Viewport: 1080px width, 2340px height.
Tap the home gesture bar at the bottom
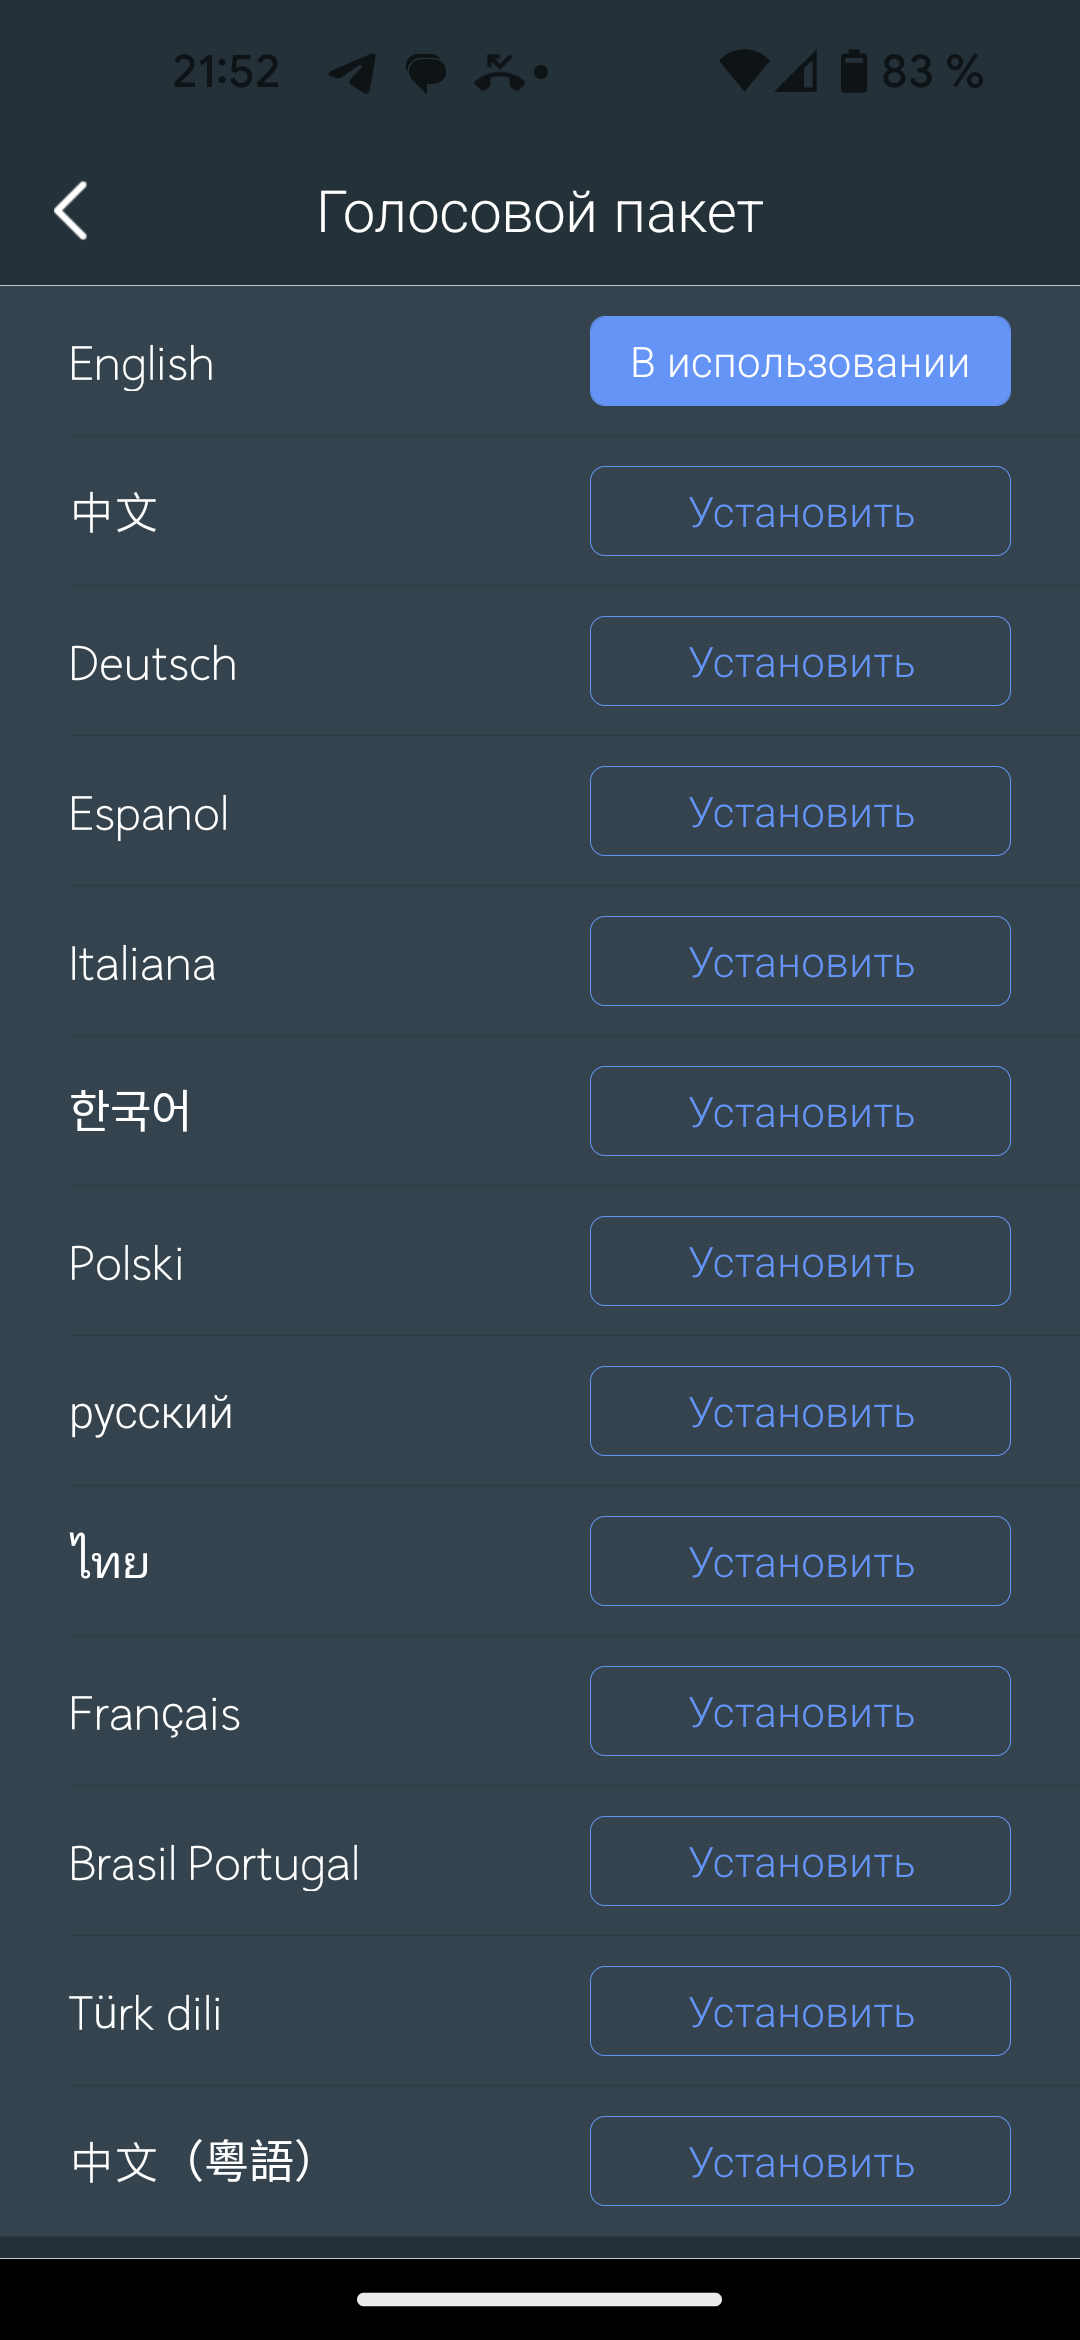pos(540,2299)
